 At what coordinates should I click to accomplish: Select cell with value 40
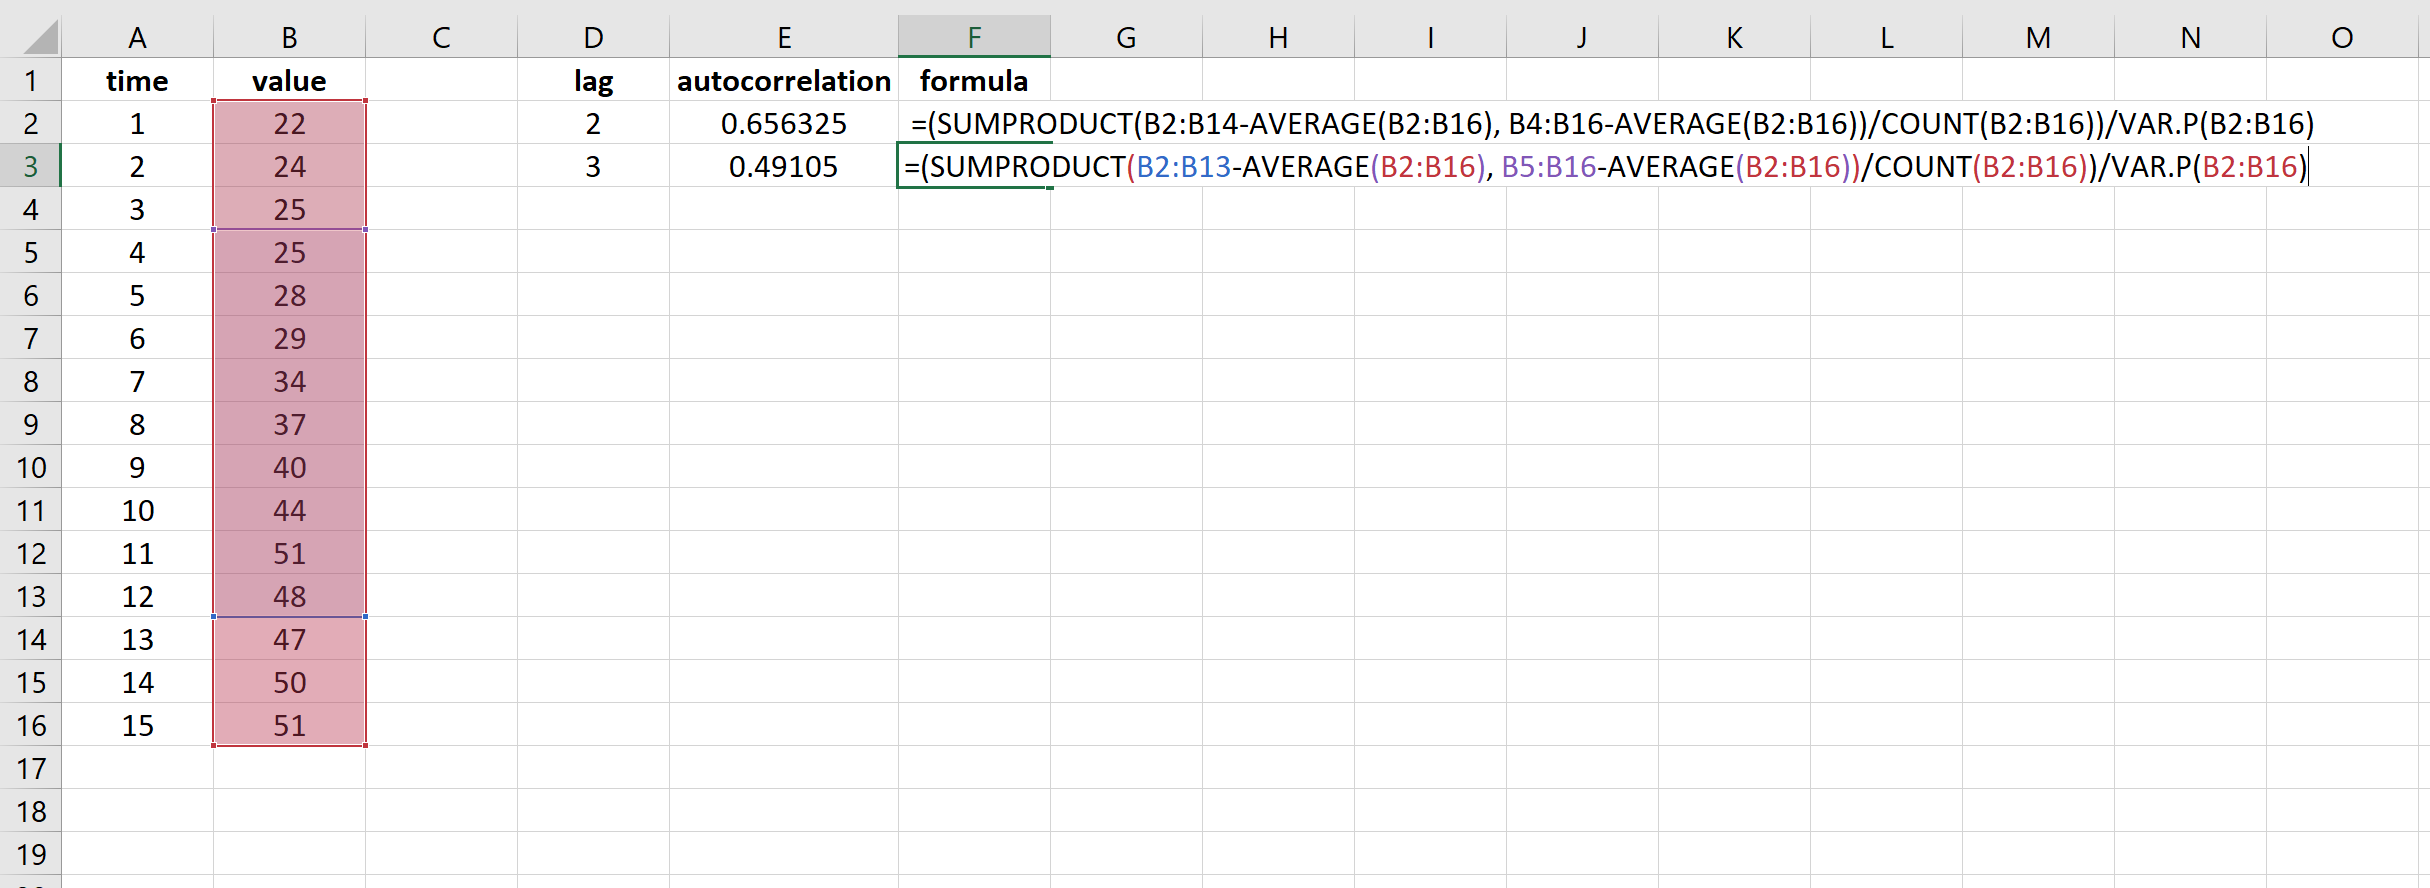[289, 467]
